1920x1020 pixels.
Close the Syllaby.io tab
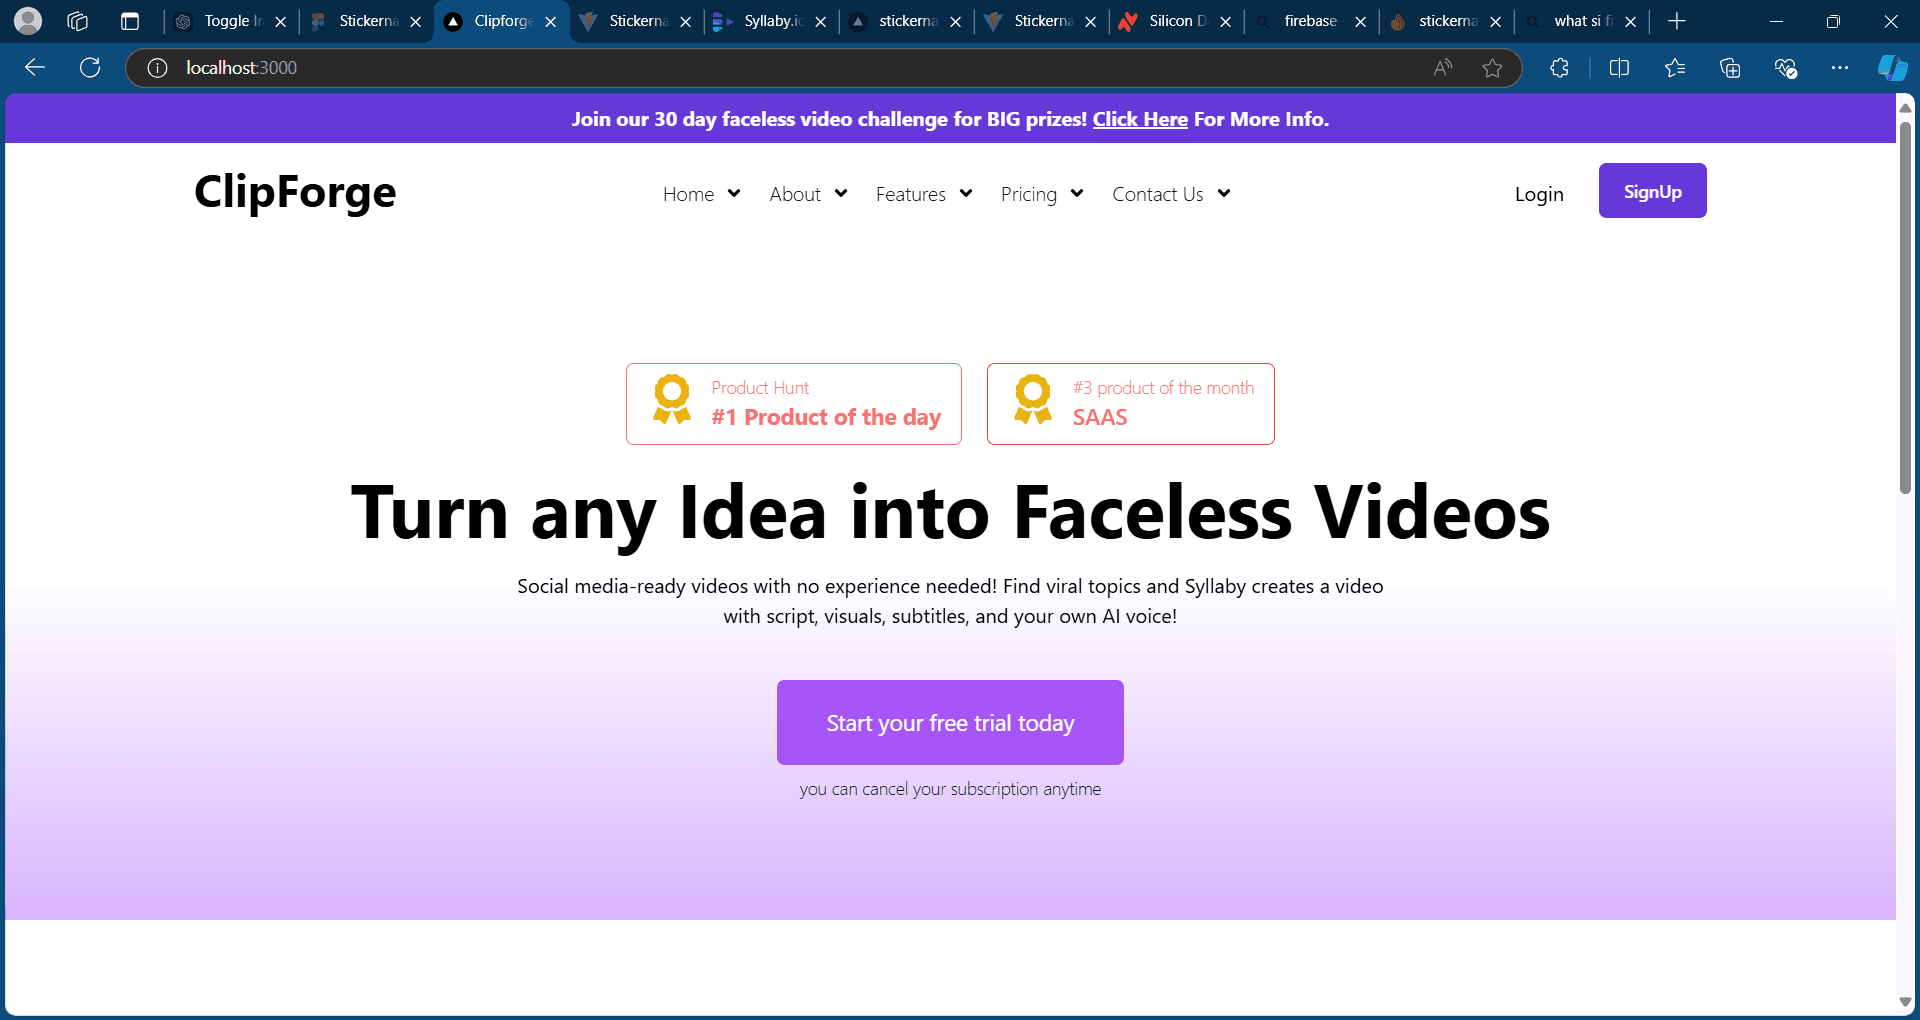click(820, 21)
